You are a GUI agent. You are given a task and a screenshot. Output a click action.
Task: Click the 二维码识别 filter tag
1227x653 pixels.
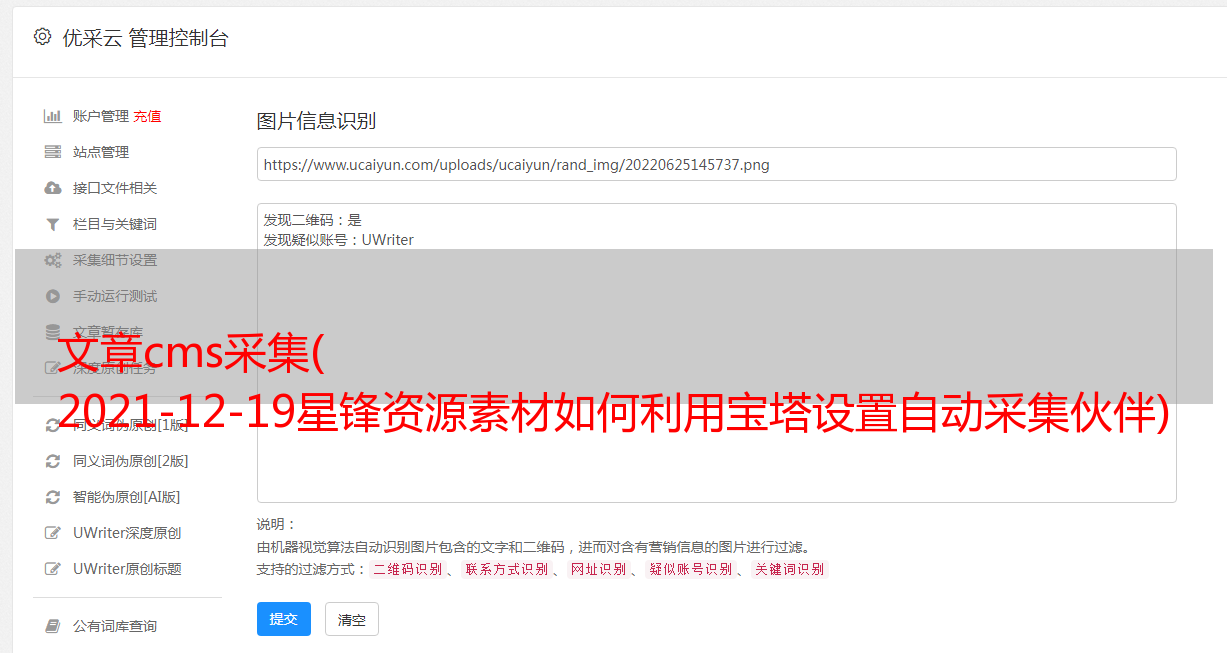tap(407, 569)
